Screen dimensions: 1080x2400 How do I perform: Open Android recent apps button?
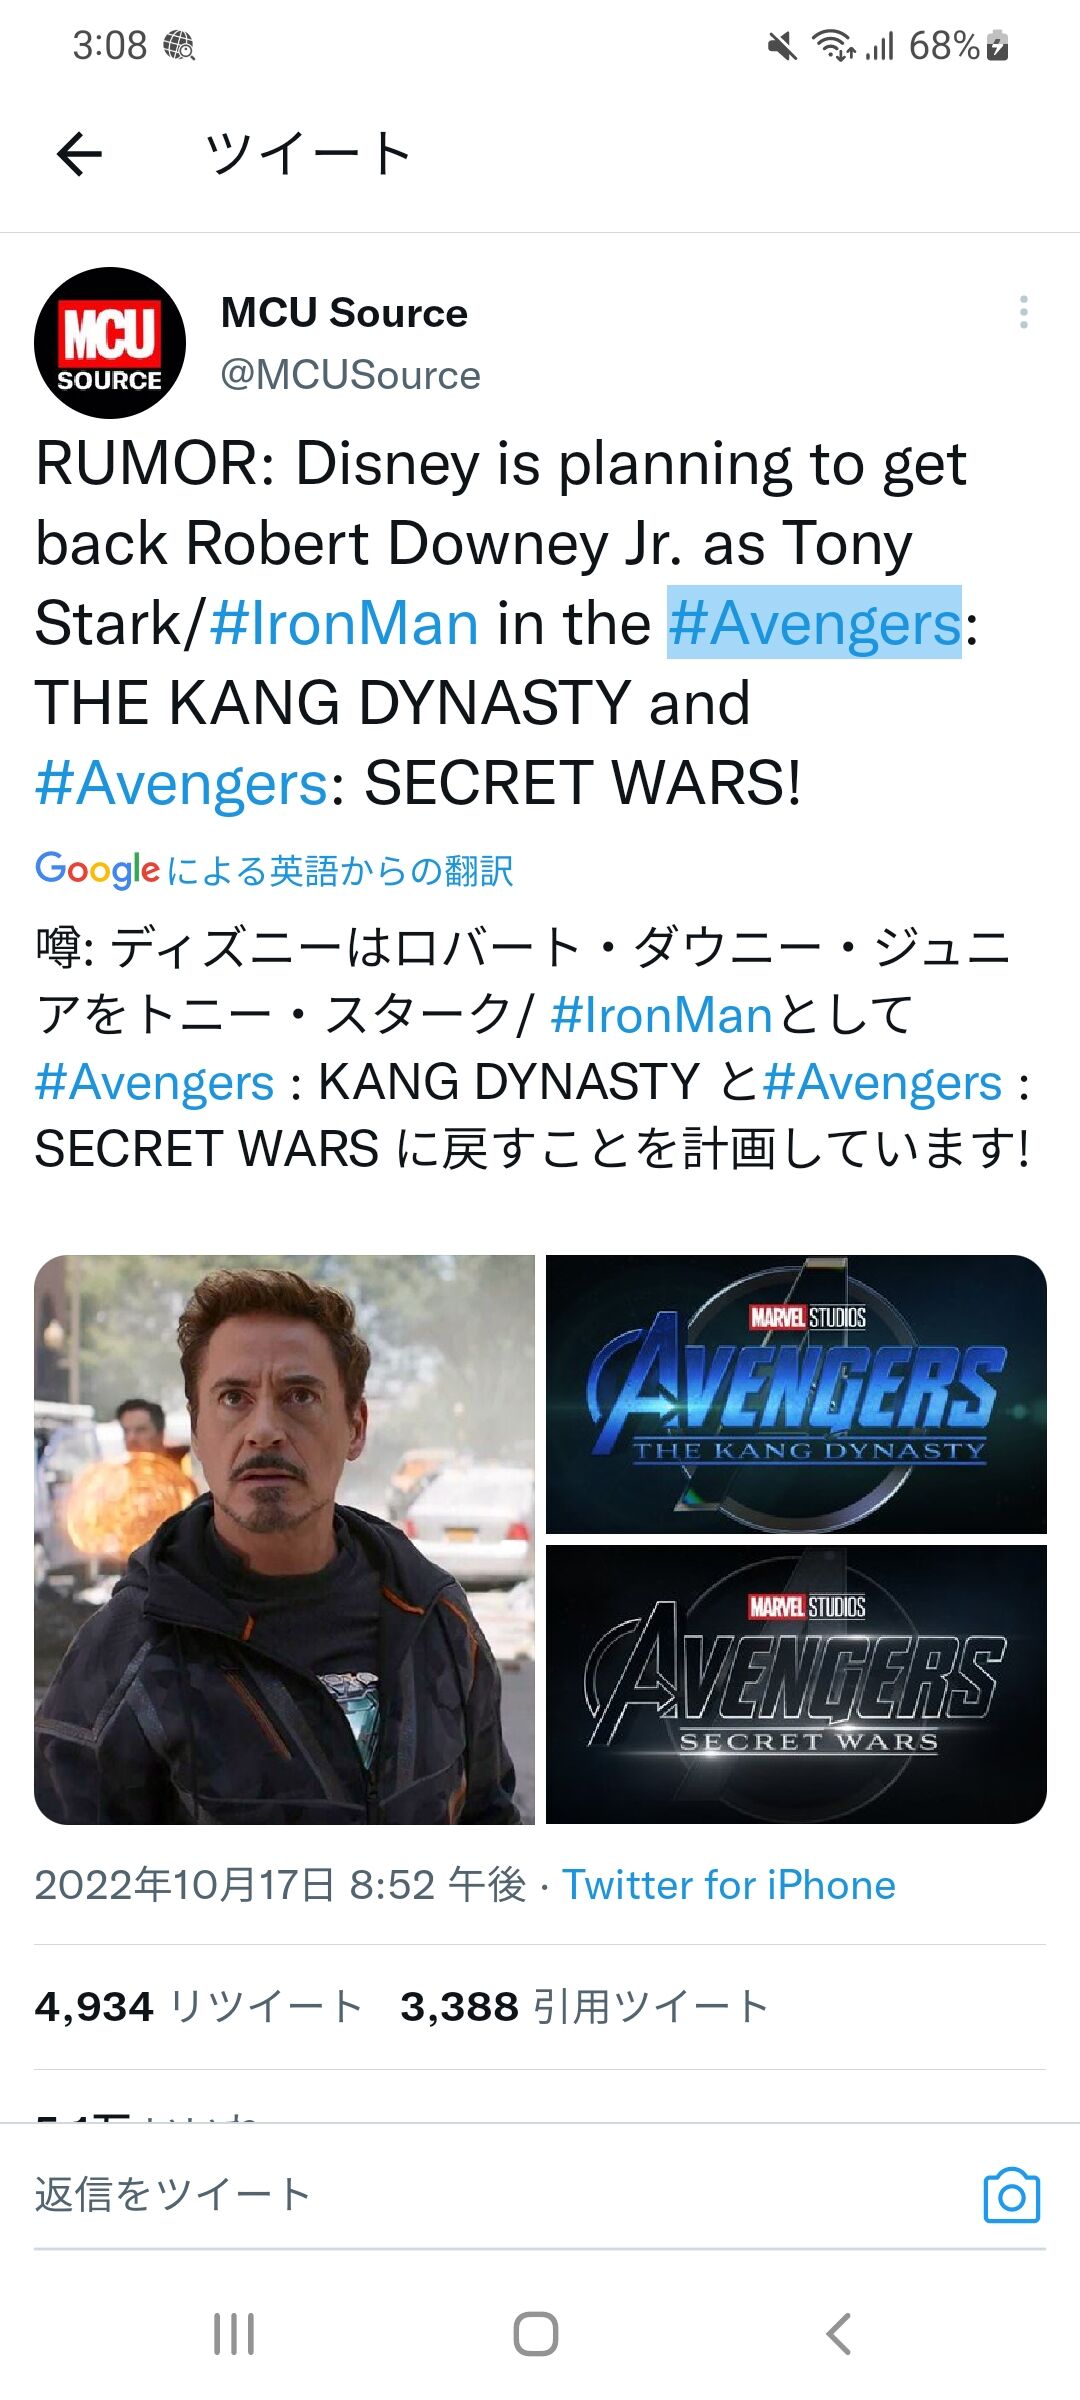tap(234, 2334)
